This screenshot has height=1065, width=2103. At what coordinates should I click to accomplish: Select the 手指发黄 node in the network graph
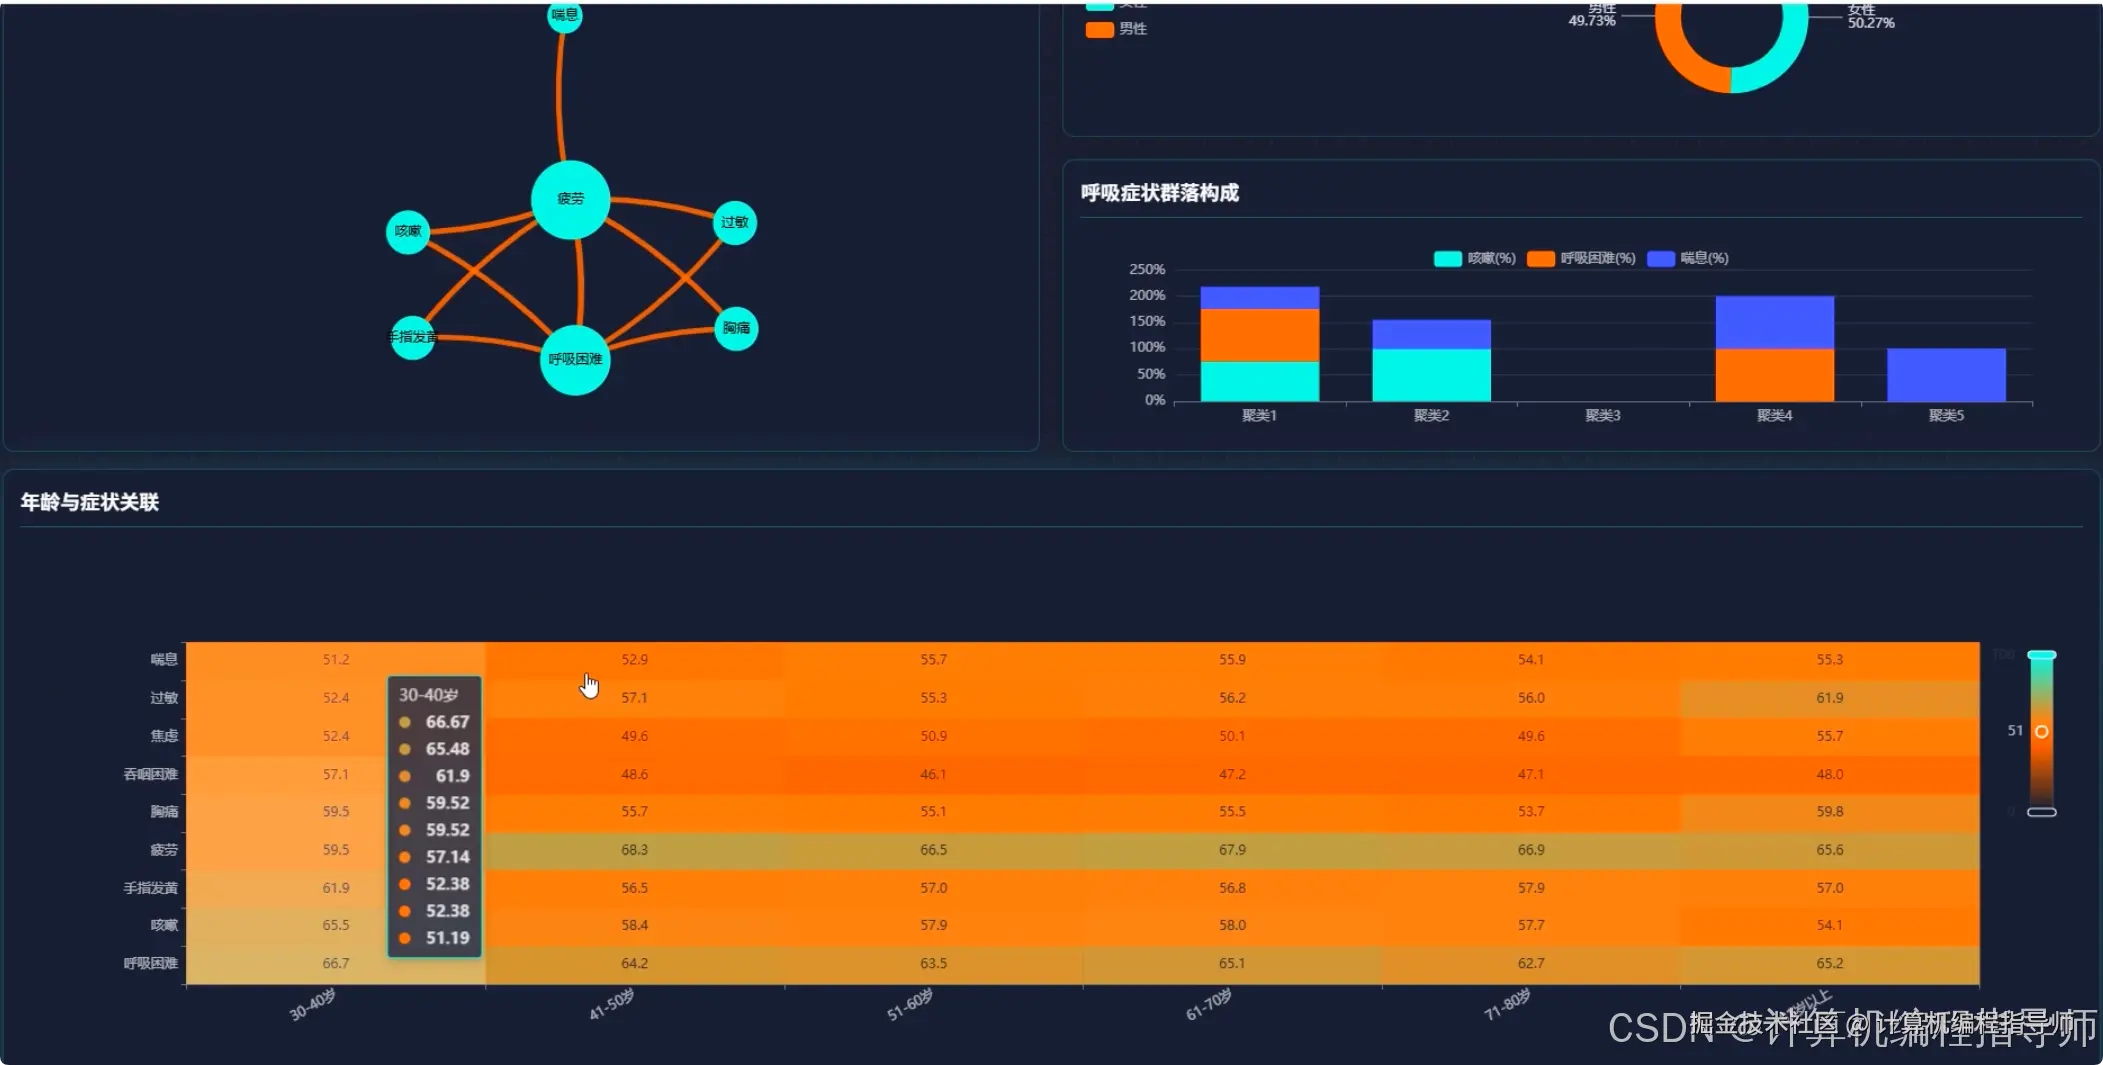click(412, 337)
